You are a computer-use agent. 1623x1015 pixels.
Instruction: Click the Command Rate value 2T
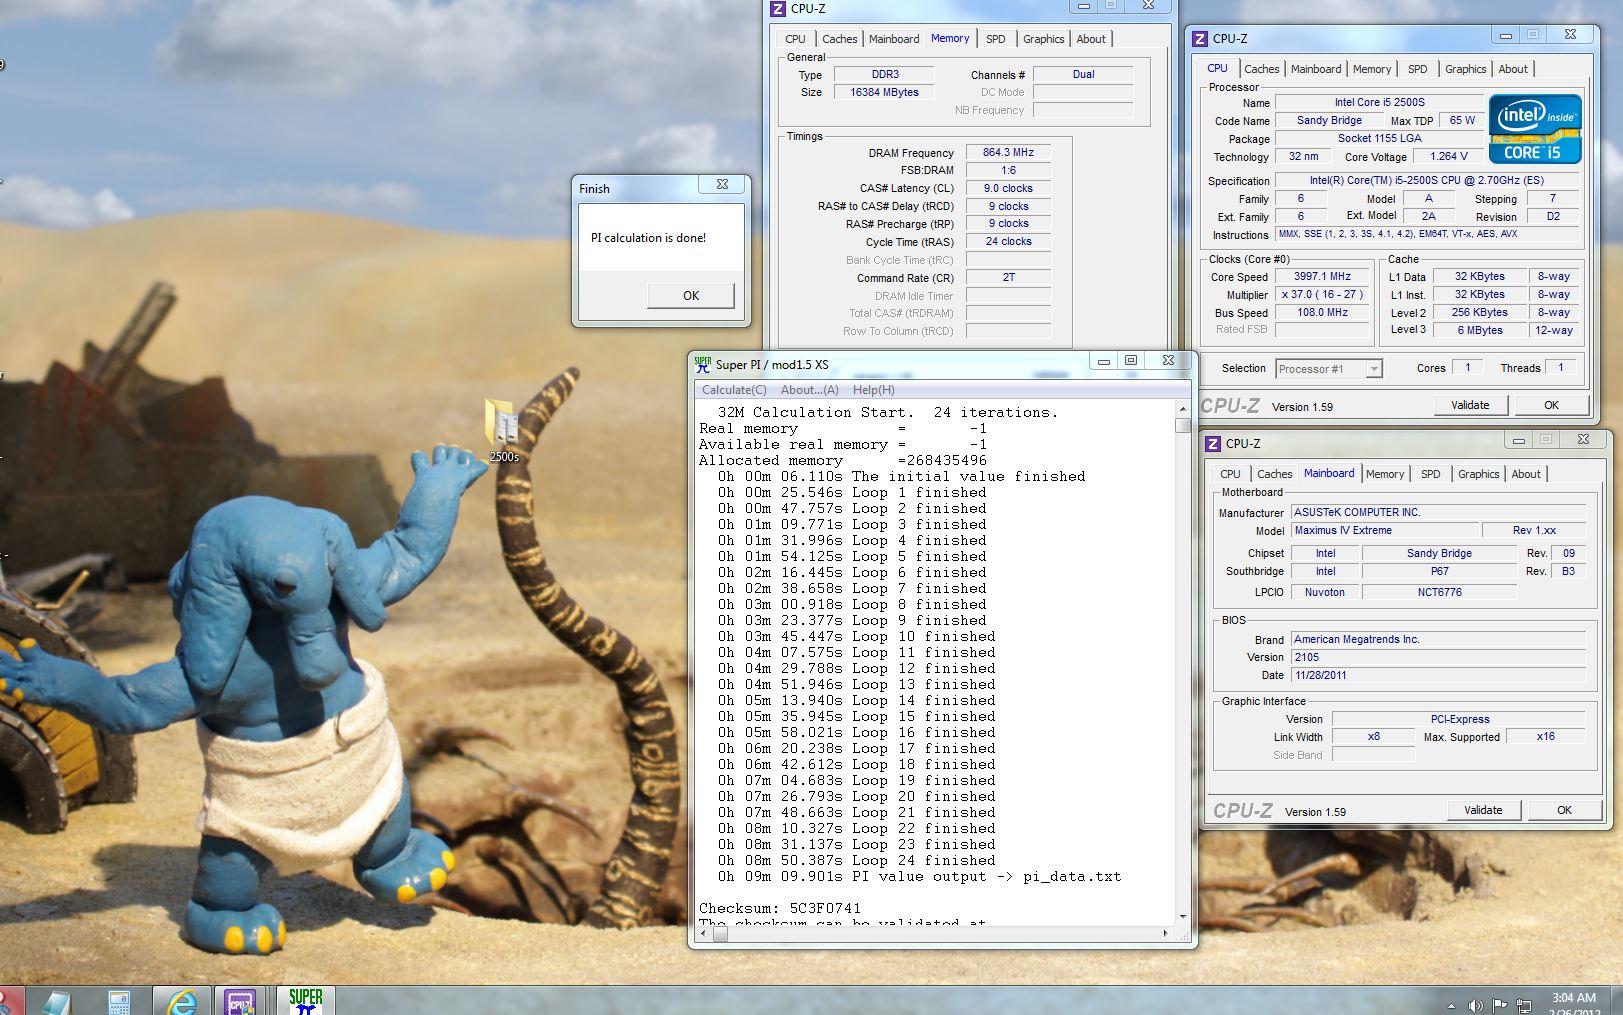point(1008,278)
